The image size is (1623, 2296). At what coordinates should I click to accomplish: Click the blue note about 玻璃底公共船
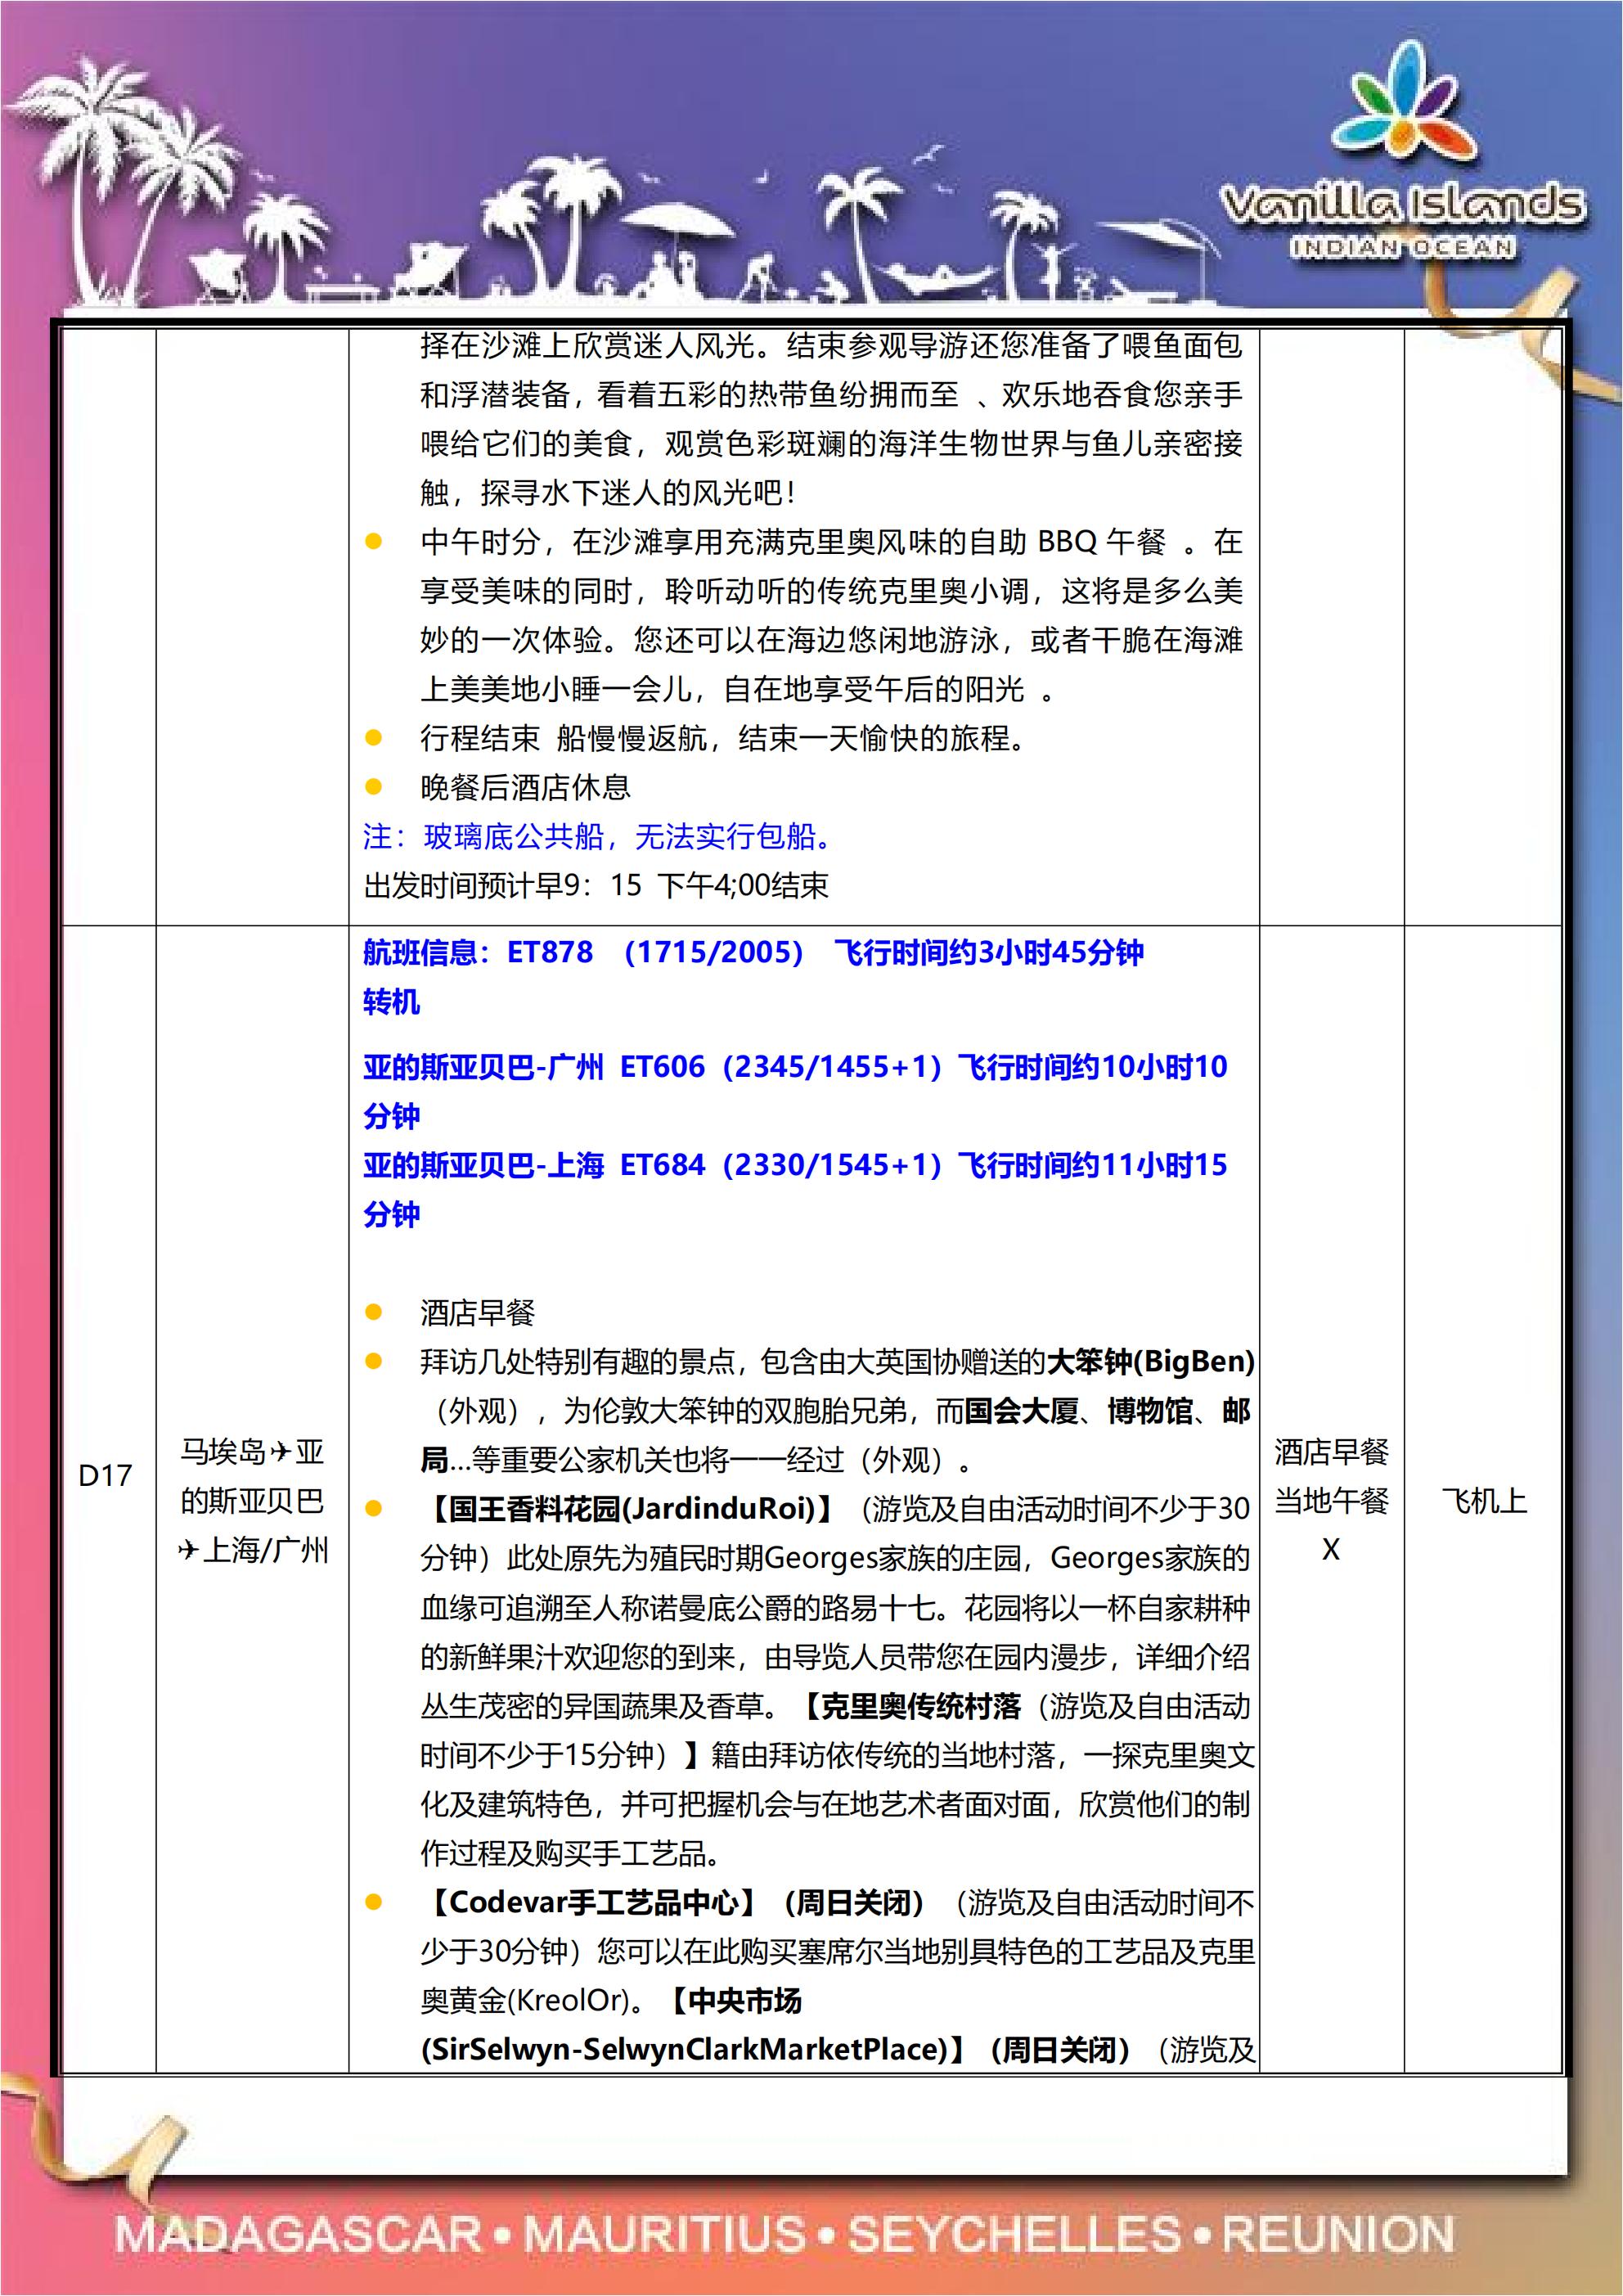(x=598, y=836)
